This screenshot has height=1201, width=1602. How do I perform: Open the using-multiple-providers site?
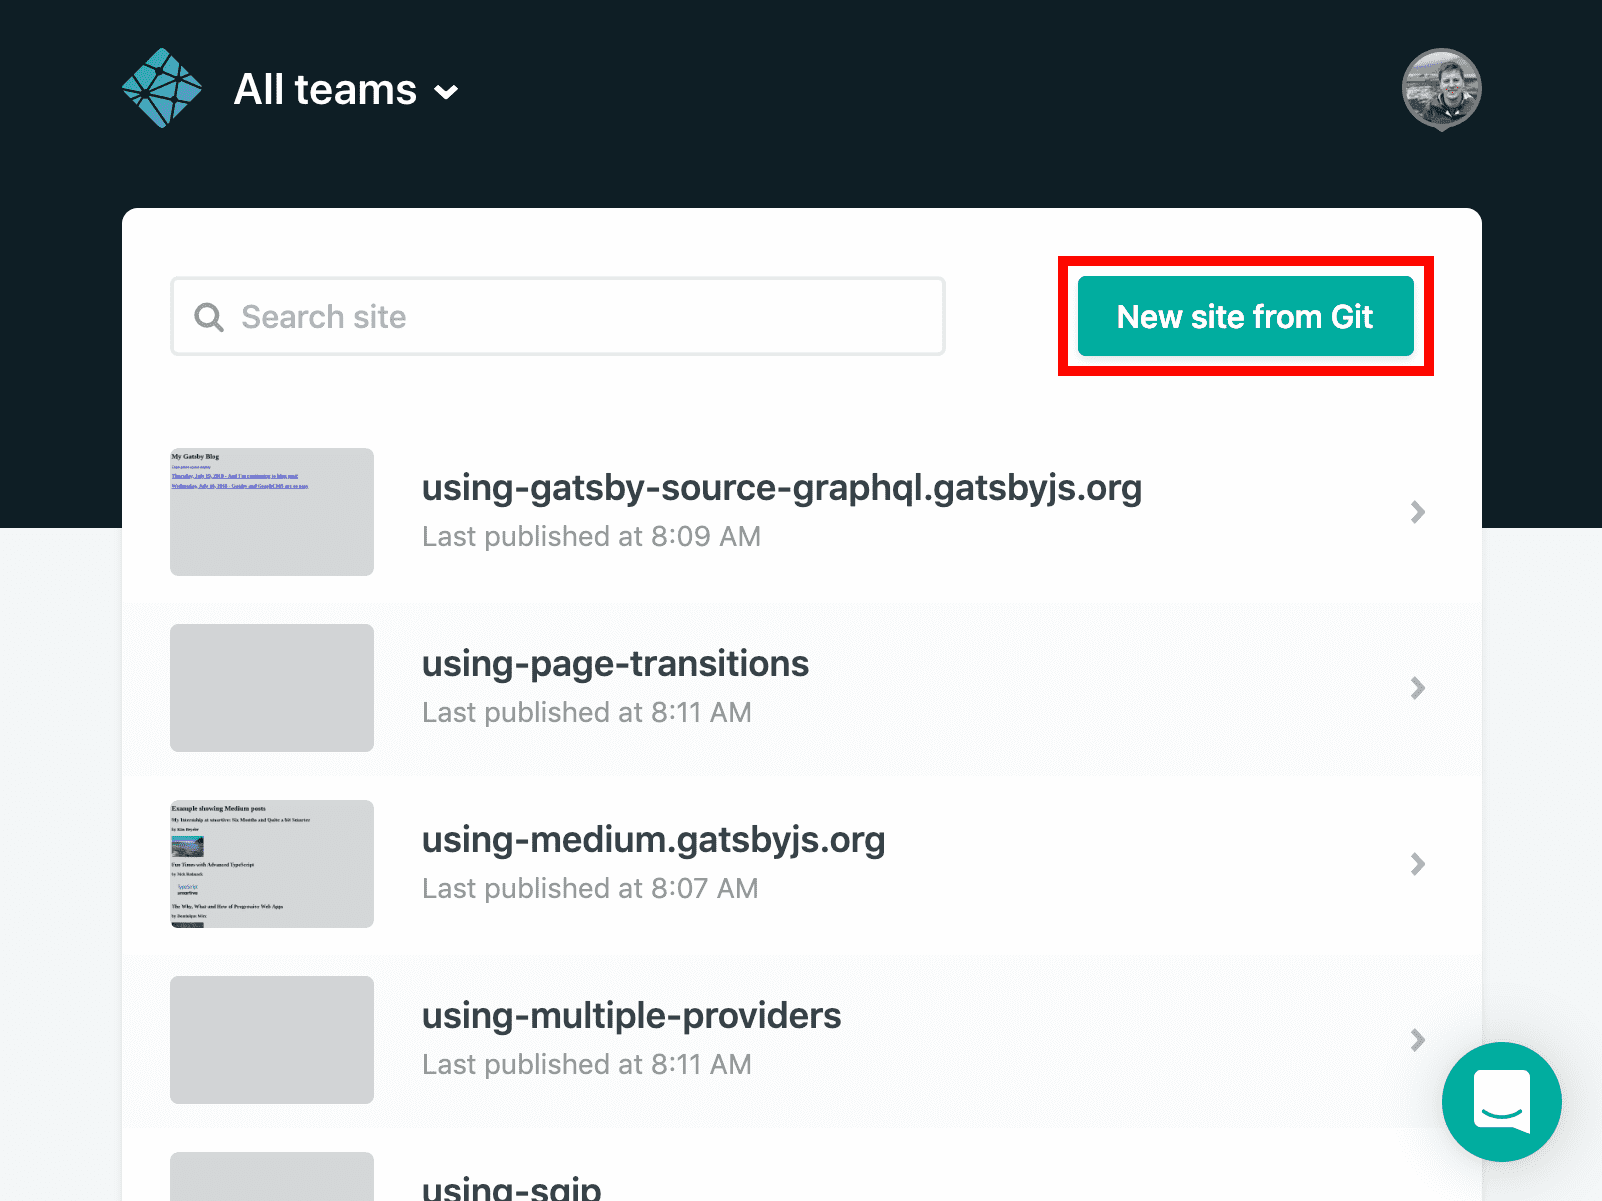point(631,1016)
